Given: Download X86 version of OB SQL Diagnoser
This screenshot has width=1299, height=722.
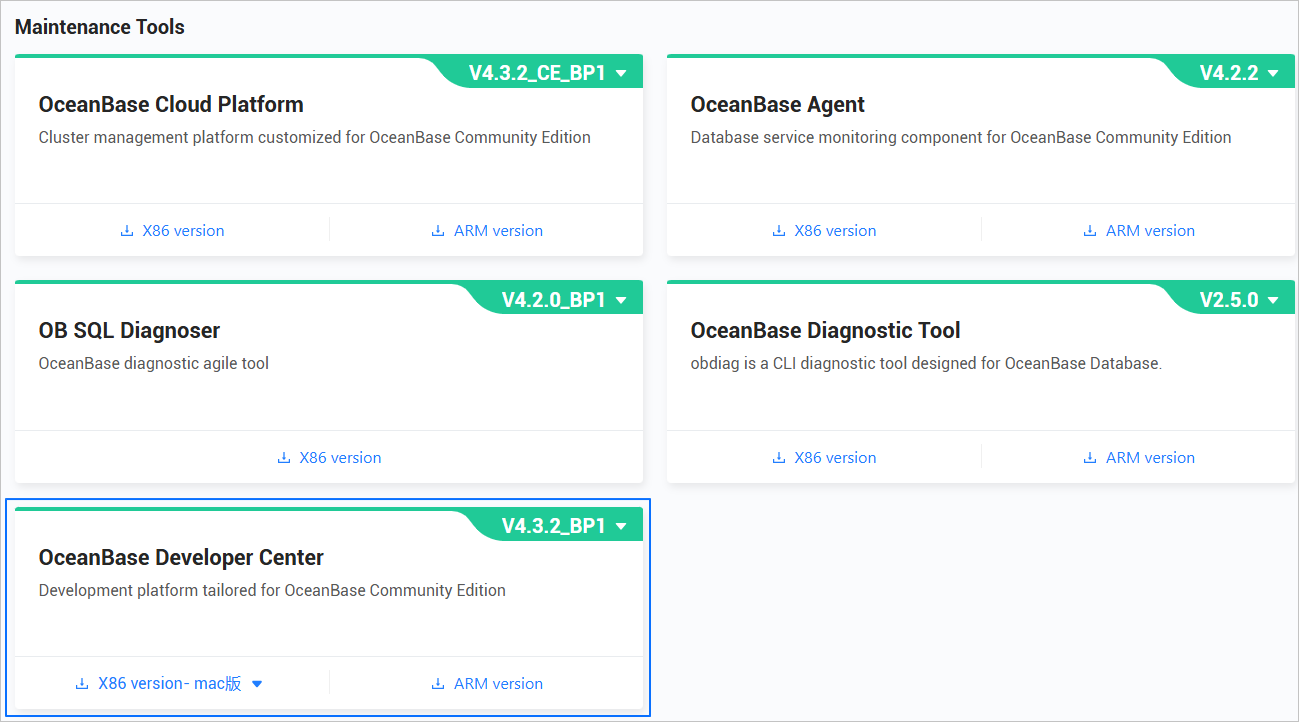Looking at the screenshot, I should tap(340, 458).
